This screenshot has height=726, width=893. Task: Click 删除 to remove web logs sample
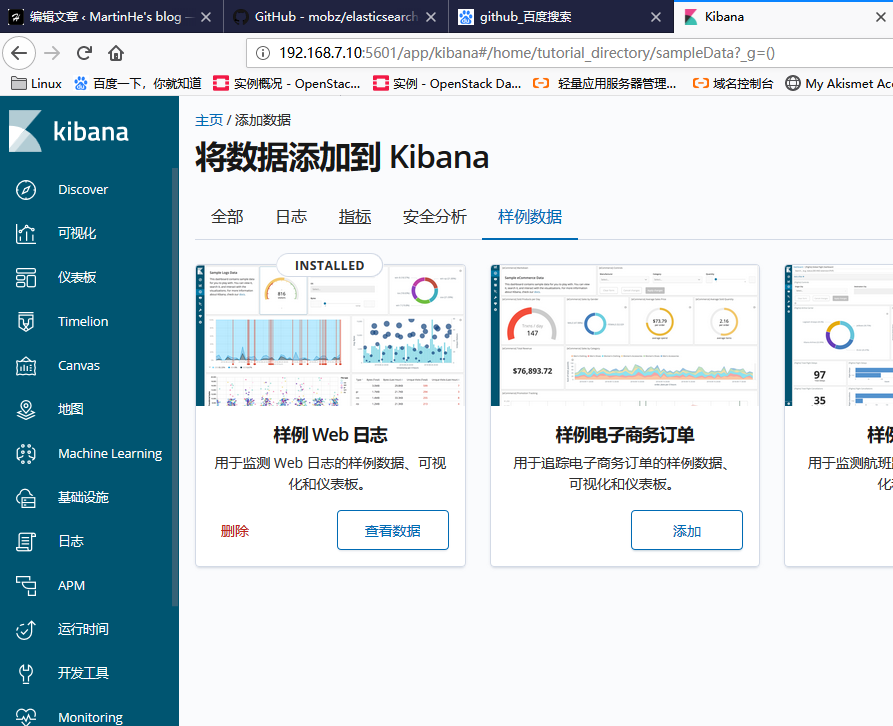235,531
